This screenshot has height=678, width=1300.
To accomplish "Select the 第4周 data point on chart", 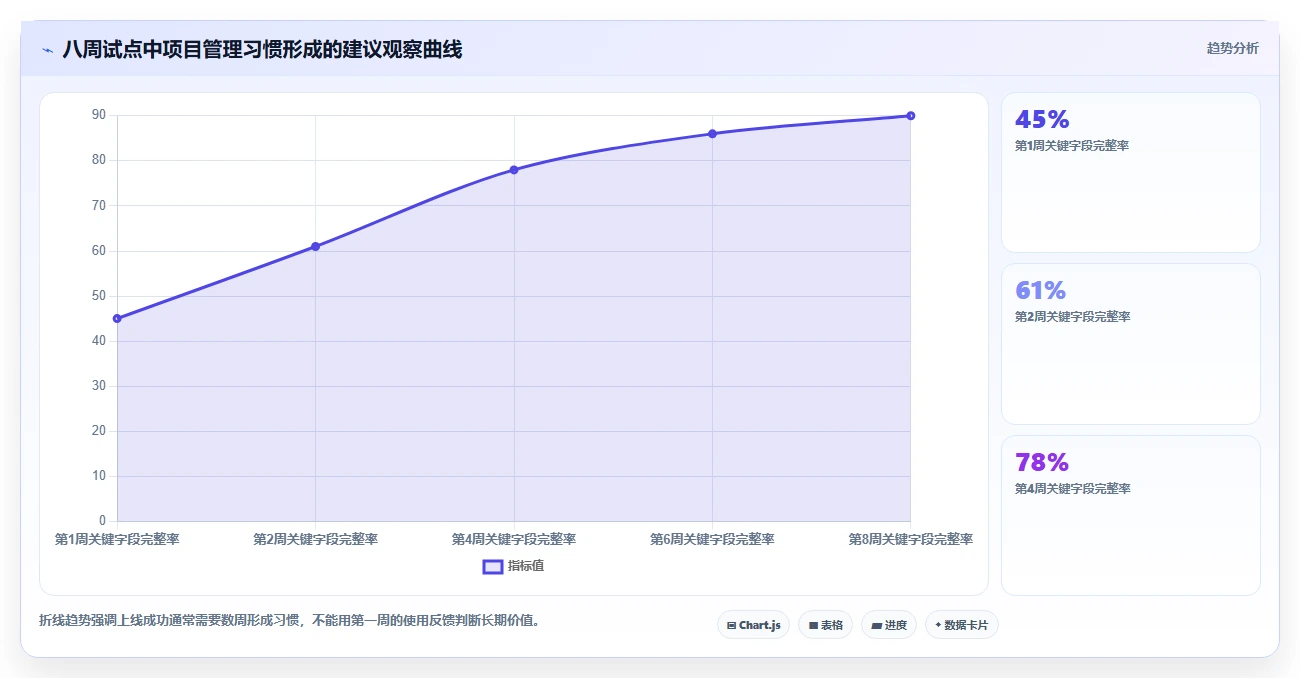I will tap(514, 170).
